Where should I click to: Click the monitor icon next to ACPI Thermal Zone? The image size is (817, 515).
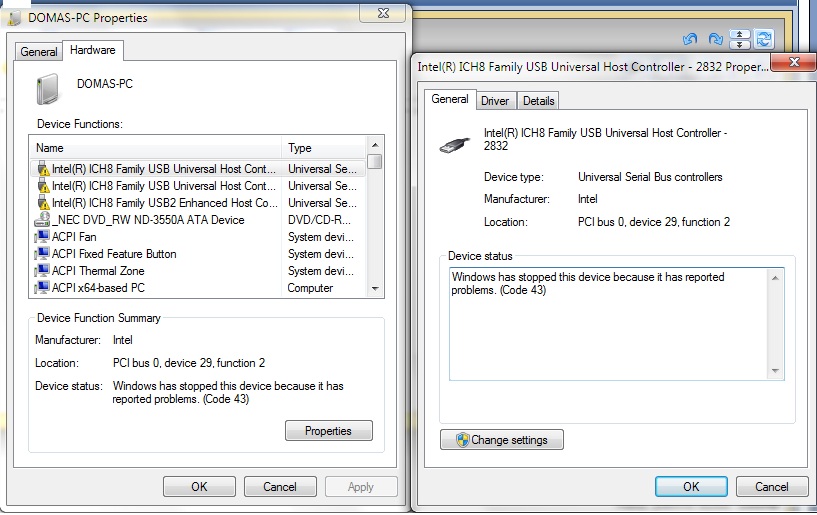click(42, 271)
